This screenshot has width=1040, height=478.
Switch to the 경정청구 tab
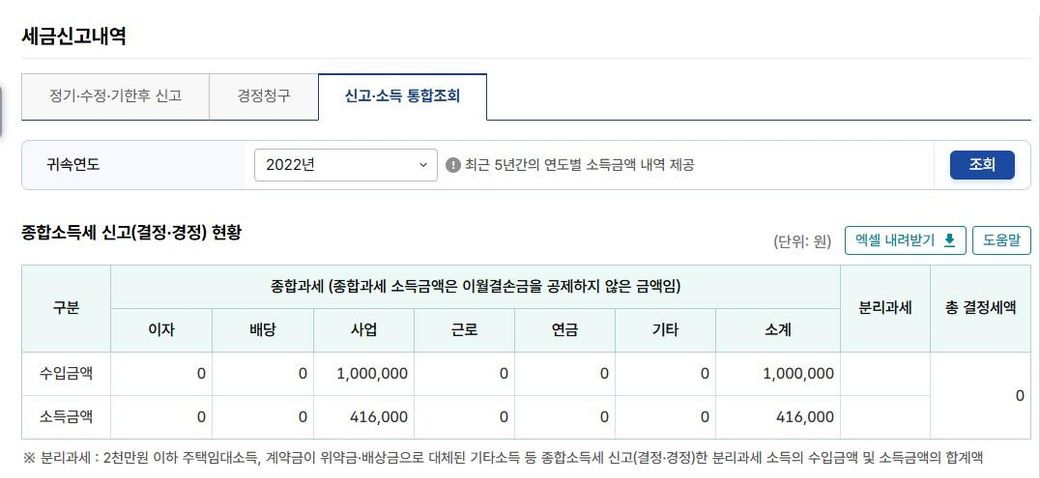click(x=264, y=97)
